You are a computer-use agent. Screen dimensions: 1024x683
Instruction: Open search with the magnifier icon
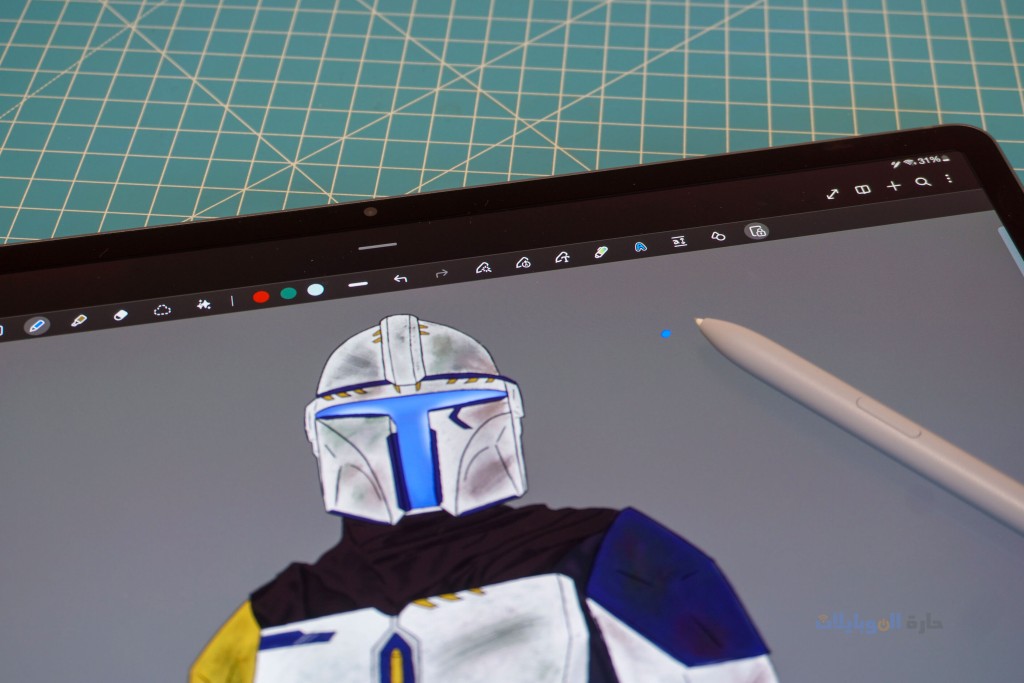(x=923, y=182)
